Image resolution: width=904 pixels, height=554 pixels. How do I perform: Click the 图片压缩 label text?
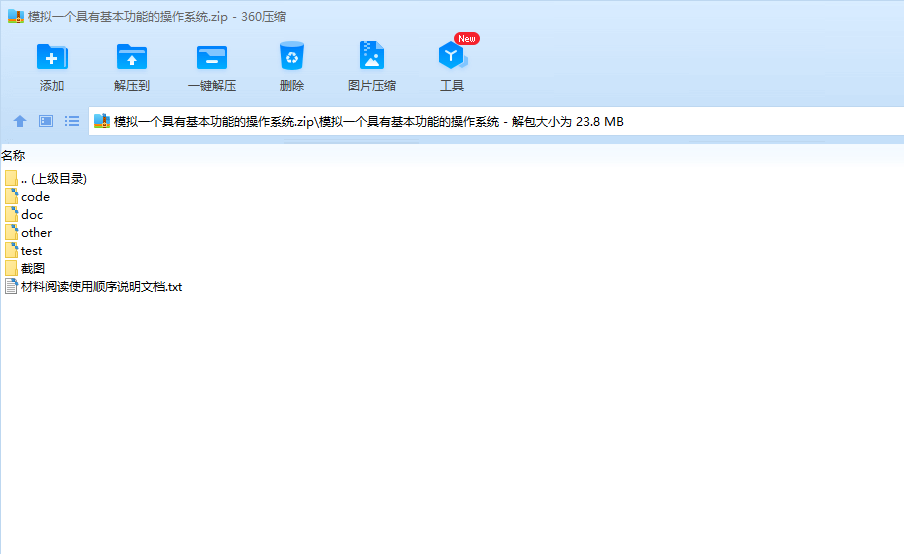click(372, 85)
